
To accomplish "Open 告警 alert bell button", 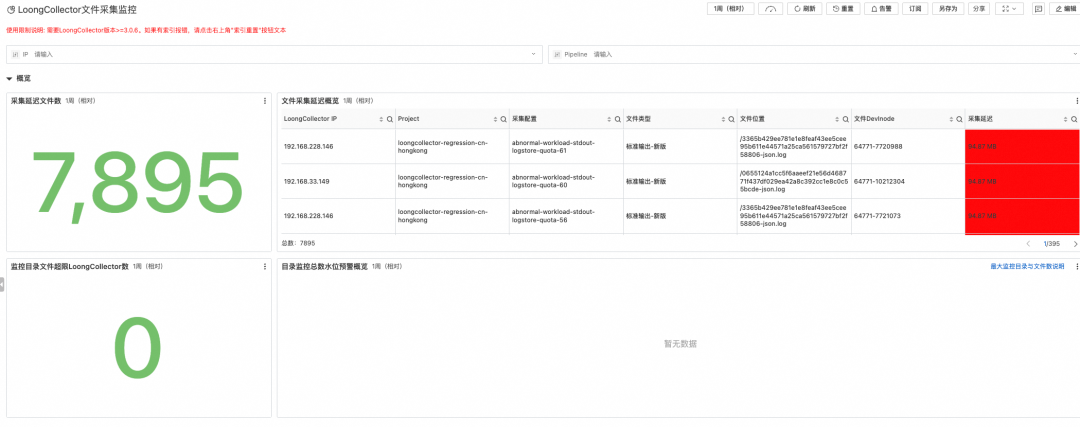I will [879, 9].
